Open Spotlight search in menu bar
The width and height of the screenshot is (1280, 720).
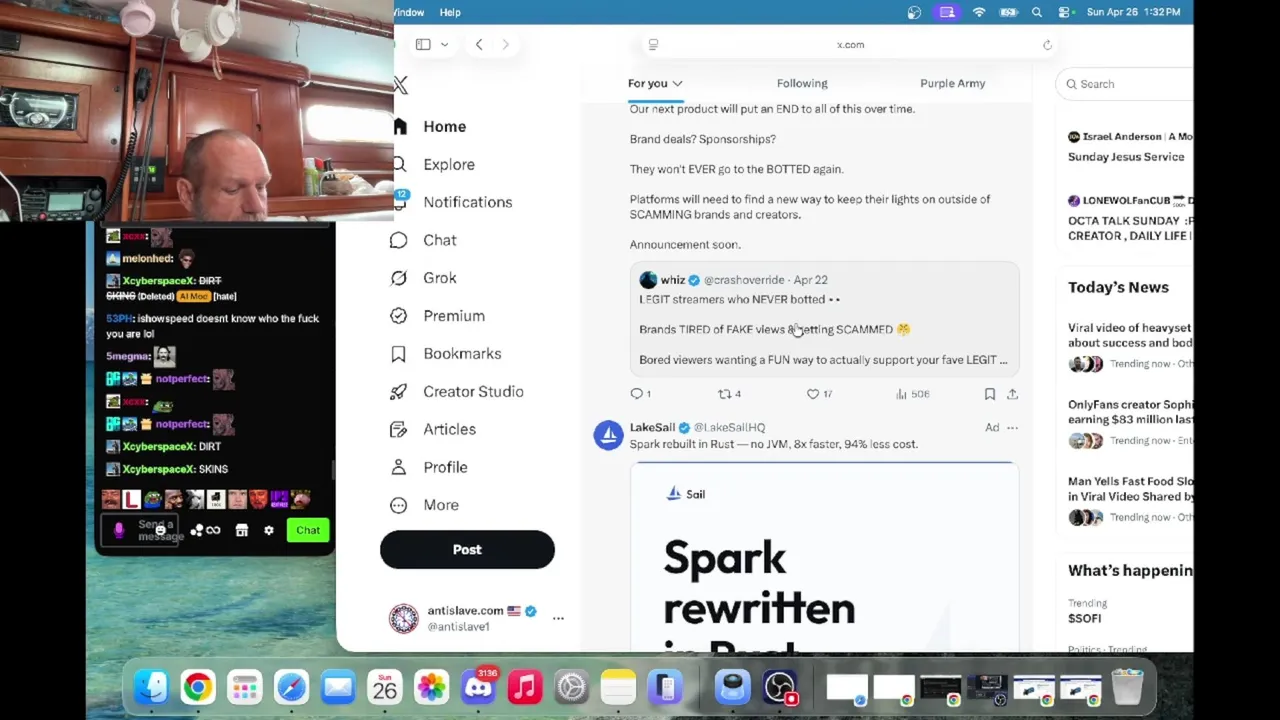point(1037,12)
